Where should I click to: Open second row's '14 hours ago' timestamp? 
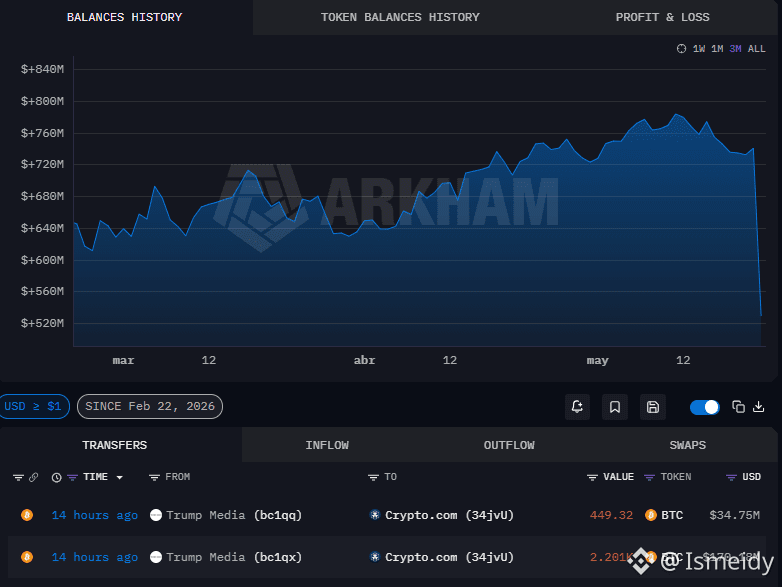point(95,557)
